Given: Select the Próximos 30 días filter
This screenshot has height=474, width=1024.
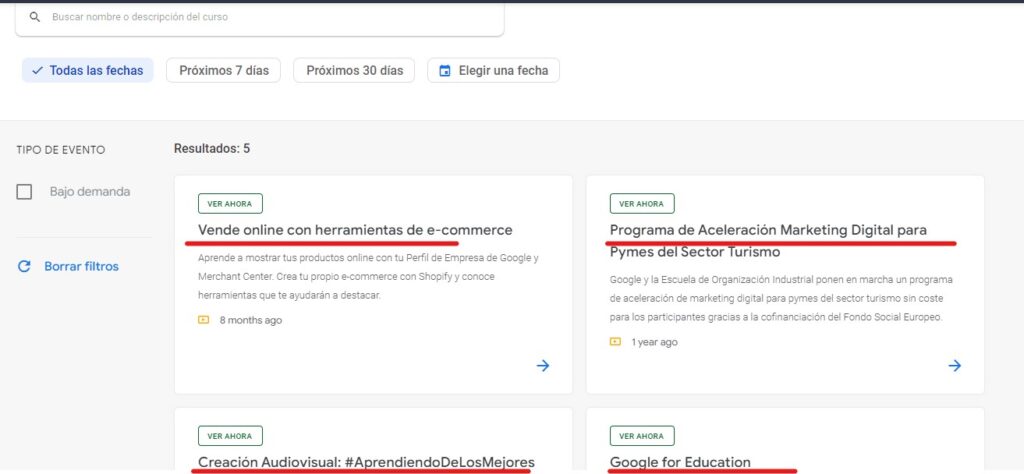Looking at the screenshot, I should [x=354, y=71].
